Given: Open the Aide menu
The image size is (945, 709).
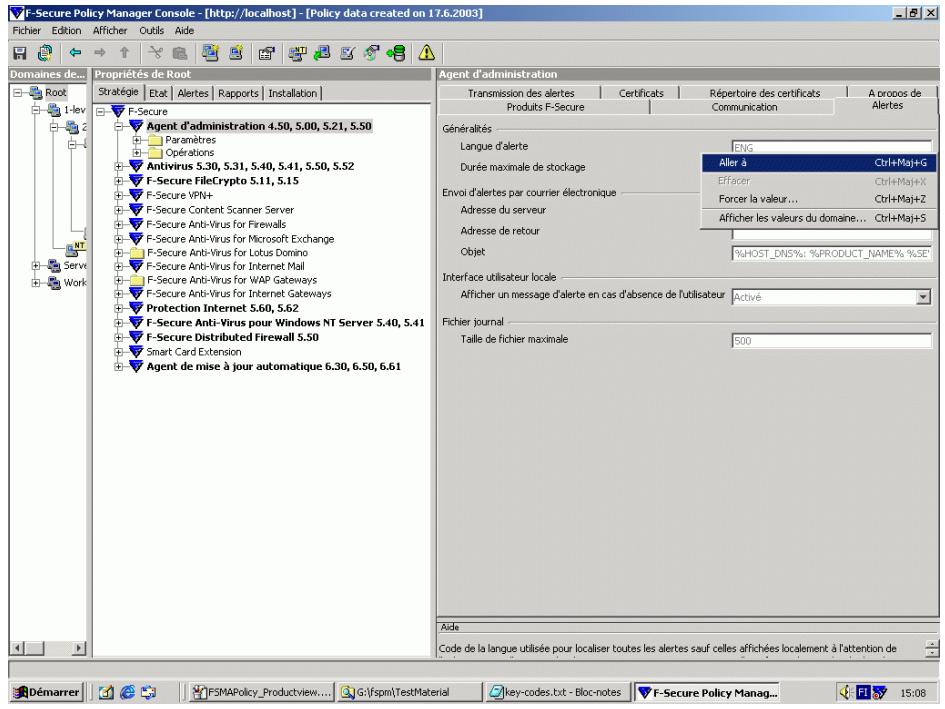Looking at the screenshot, I should [184, 30].
